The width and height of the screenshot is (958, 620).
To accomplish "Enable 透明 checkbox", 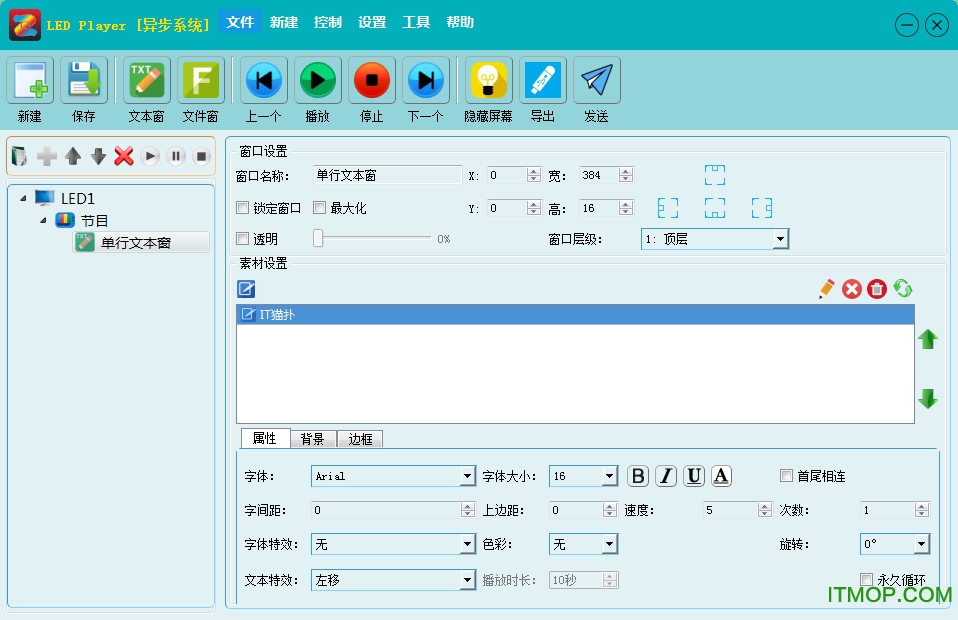I will click(243, 238).
